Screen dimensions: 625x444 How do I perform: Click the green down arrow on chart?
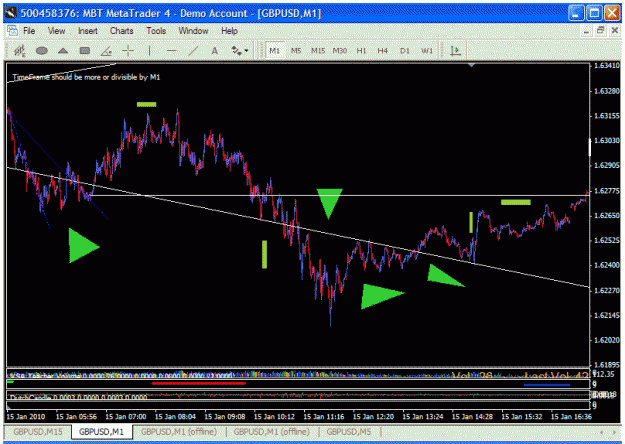[329, 204]
